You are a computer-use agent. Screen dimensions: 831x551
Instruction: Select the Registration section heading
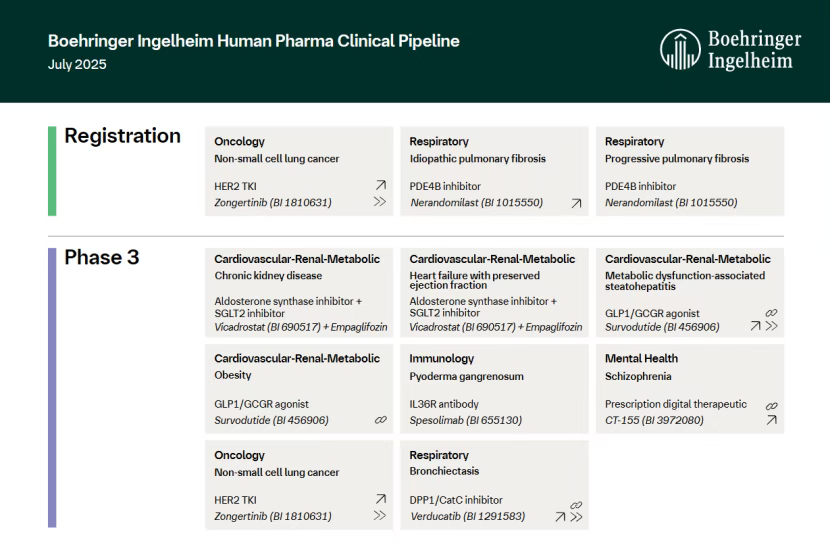coord(122,136)
